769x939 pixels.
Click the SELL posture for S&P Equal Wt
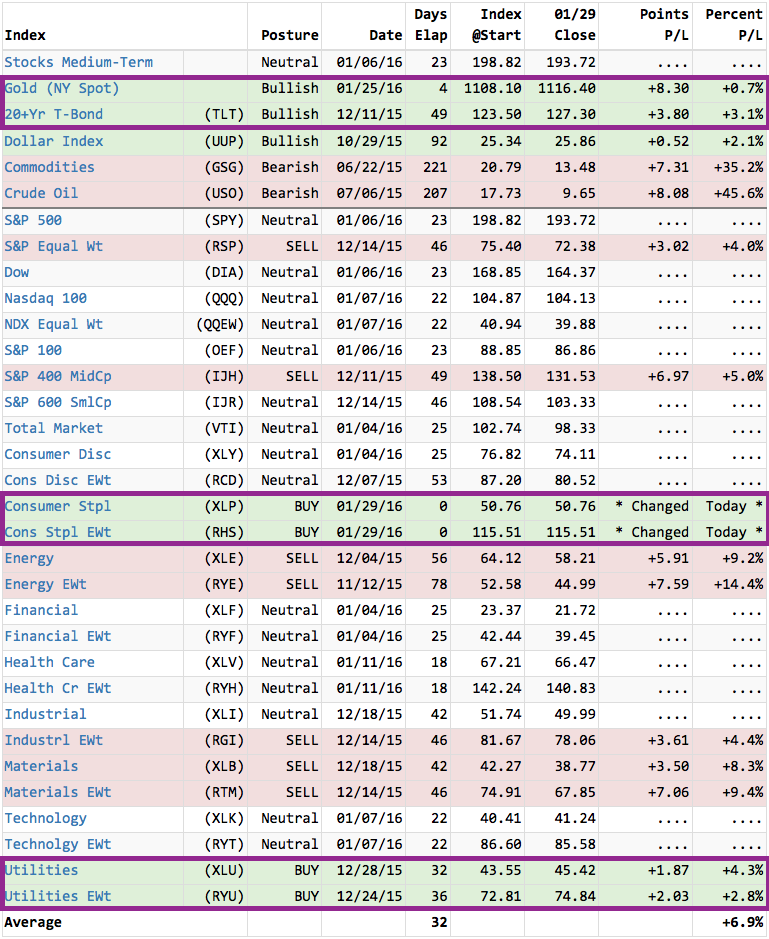click(x=302, y=246)
